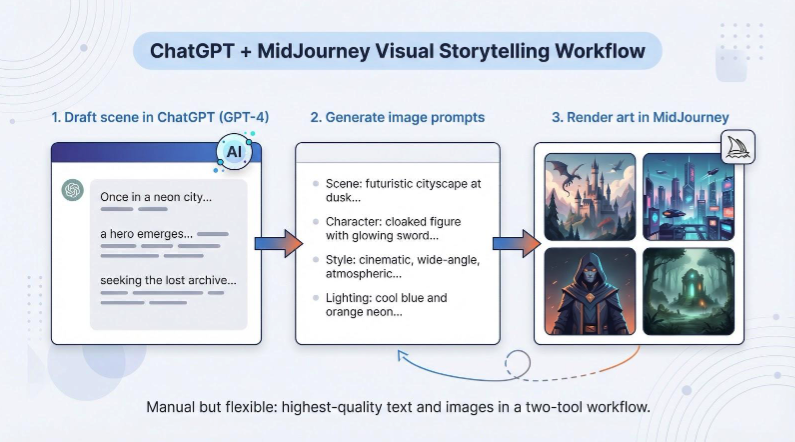
Task: Select the neon futuristic city image
Action: tap(688, 194)
